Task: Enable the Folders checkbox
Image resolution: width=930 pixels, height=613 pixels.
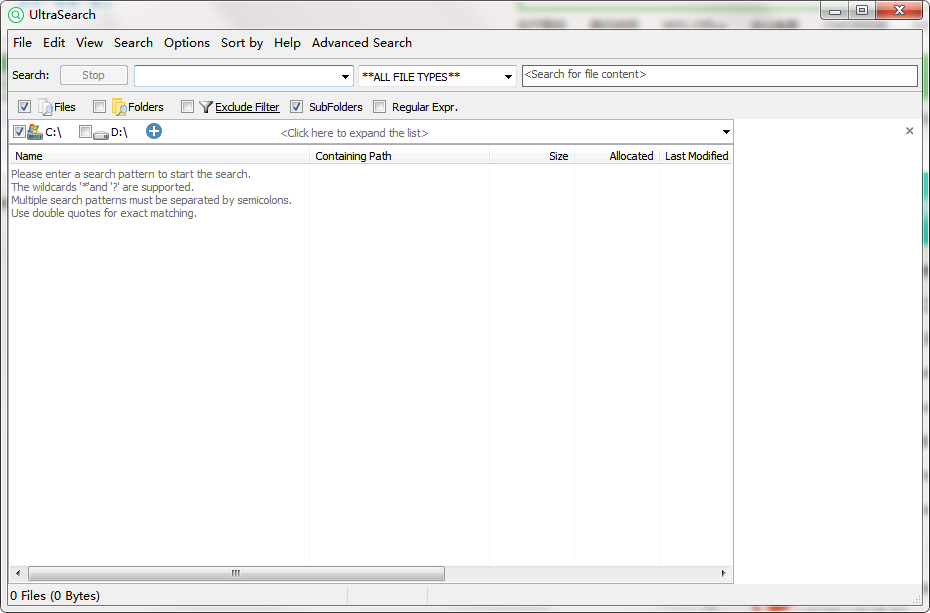Action: (x=99, y=106)
